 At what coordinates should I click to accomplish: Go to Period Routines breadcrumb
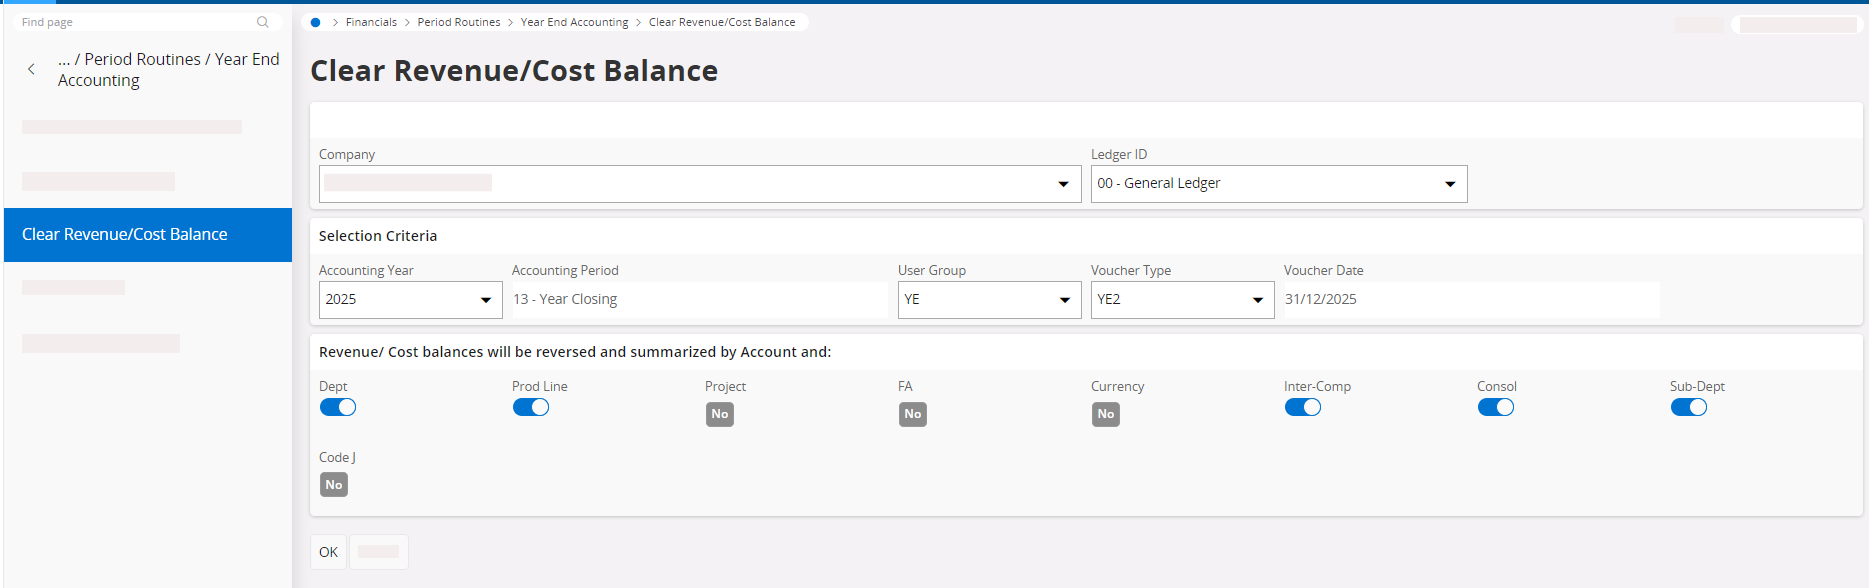pyautogui.click(x=459, y=22)
